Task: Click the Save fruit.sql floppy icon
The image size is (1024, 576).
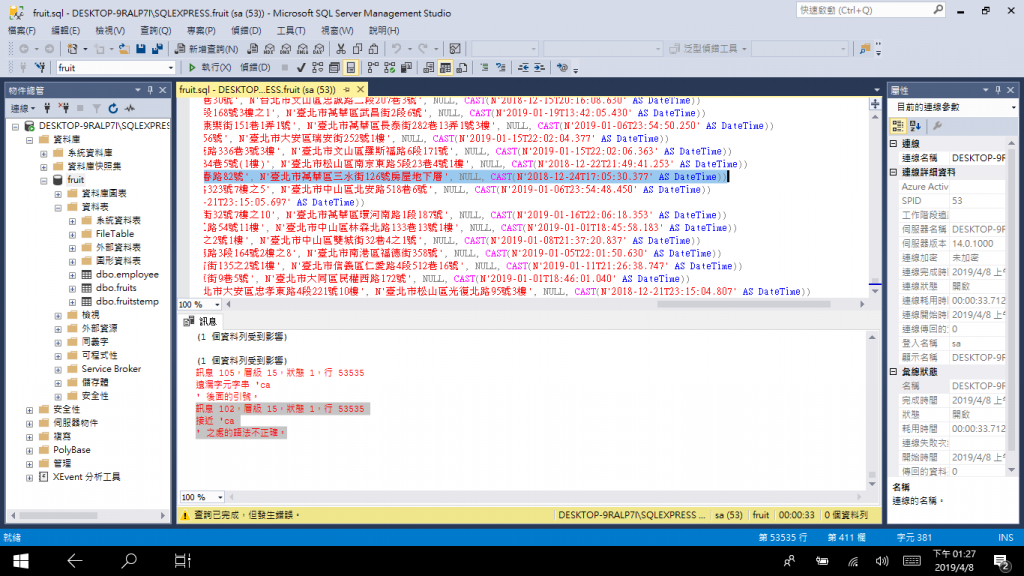Action: (140, 49)
